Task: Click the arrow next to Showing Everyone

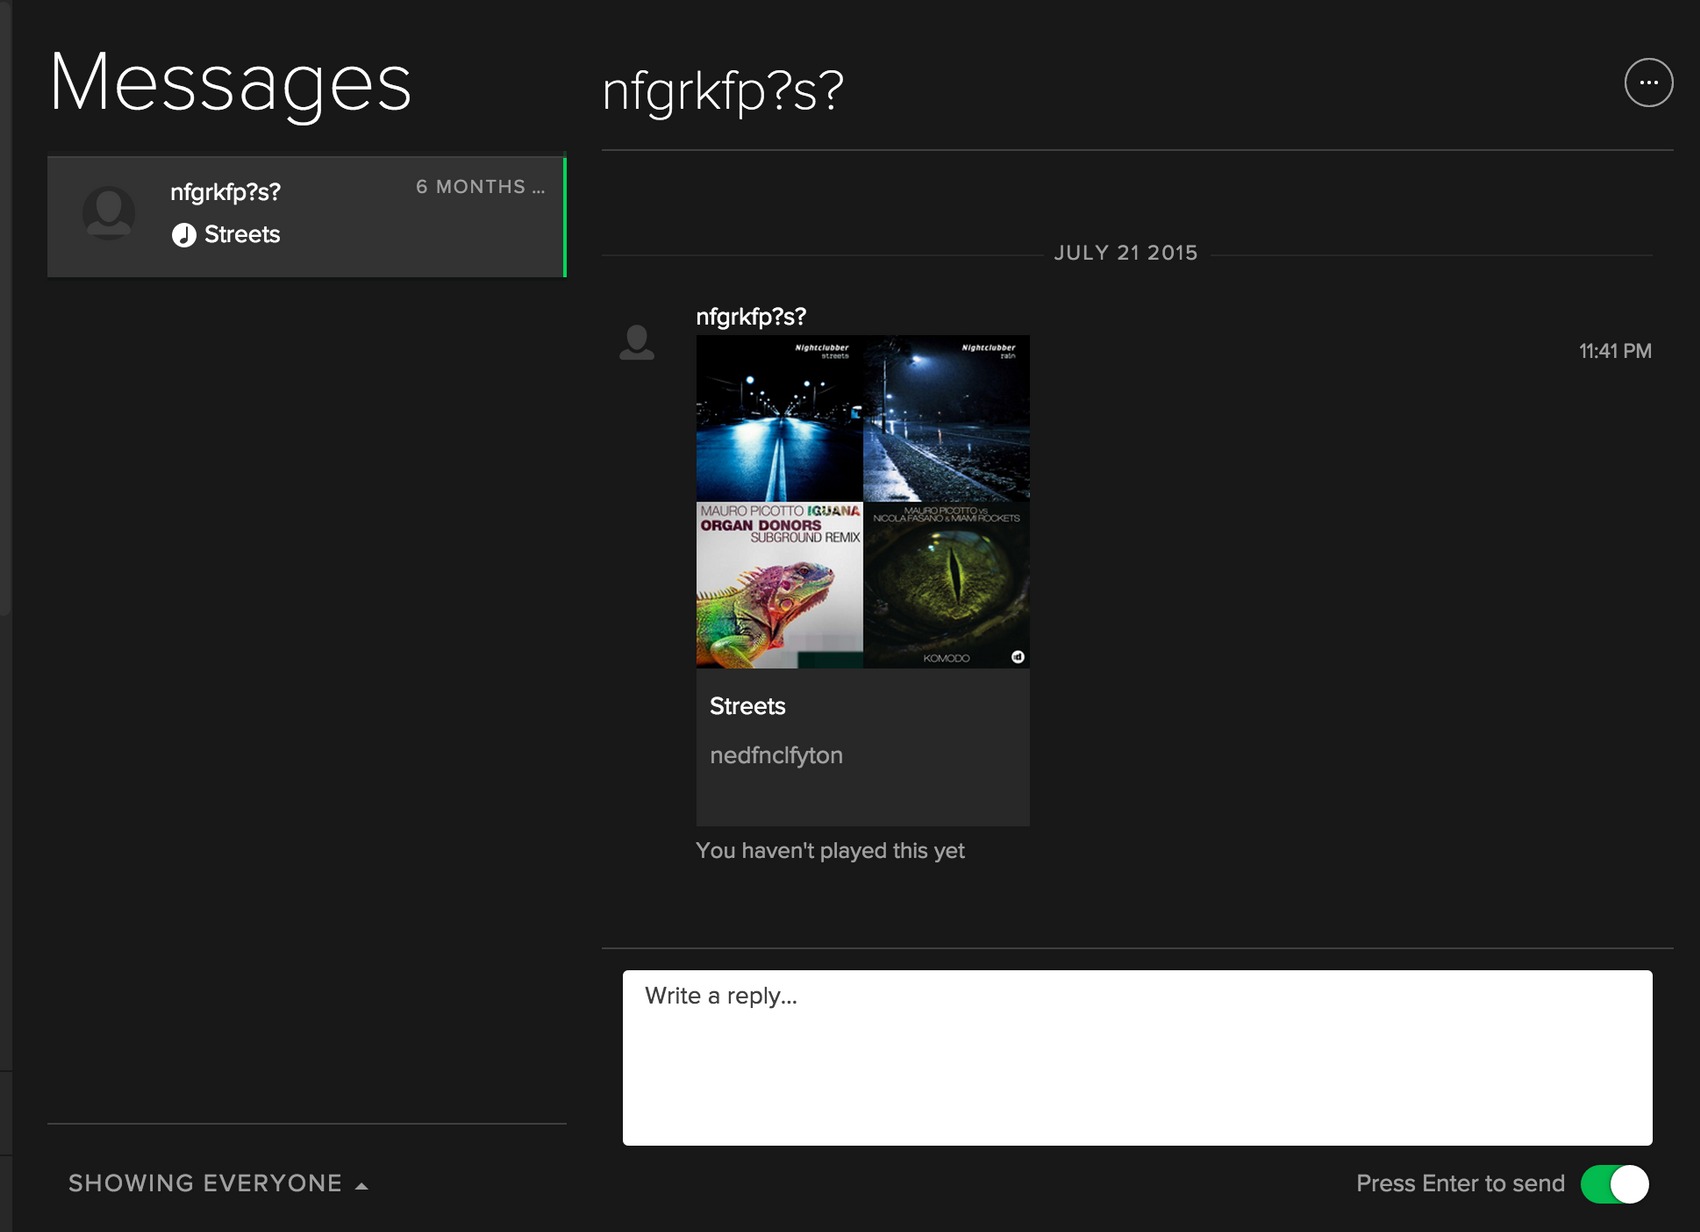Action: pos(362,1186)
